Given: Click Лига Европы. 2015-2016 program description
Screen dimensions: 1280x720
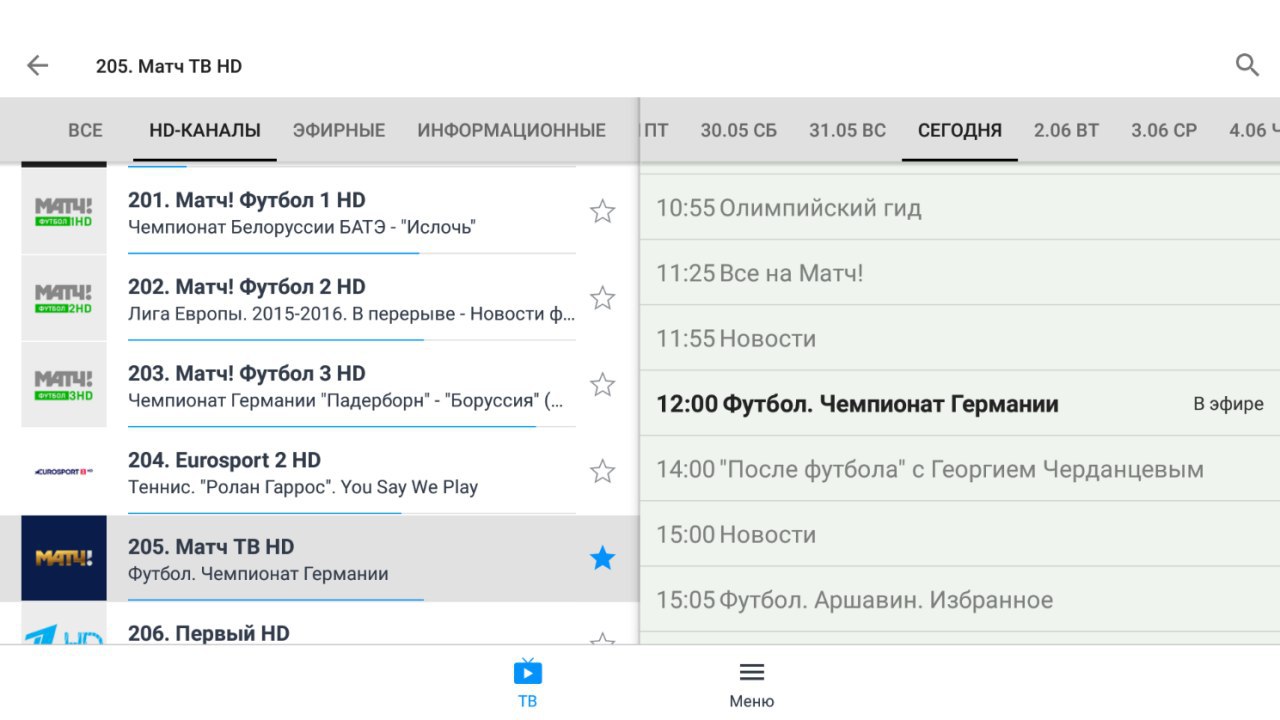Looking at the screenshot, I should 352,314.
